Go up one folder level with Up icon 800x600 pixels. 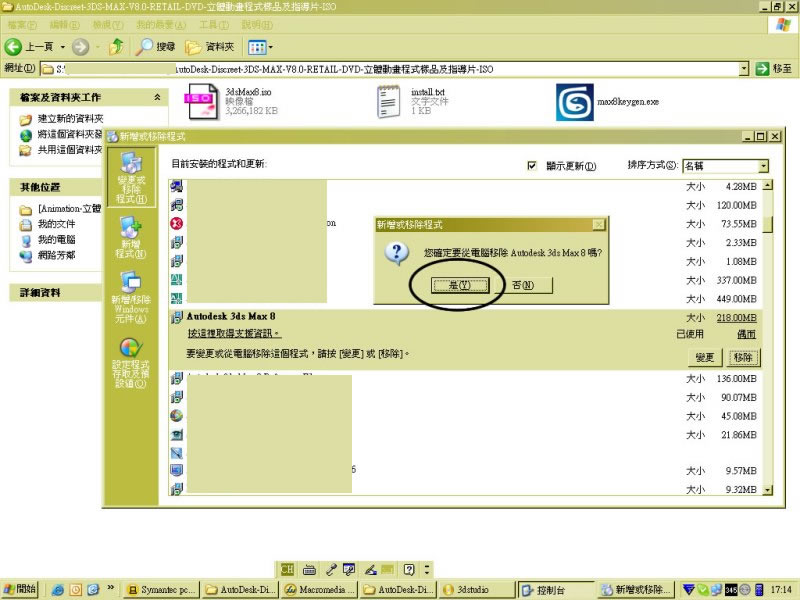117,47
